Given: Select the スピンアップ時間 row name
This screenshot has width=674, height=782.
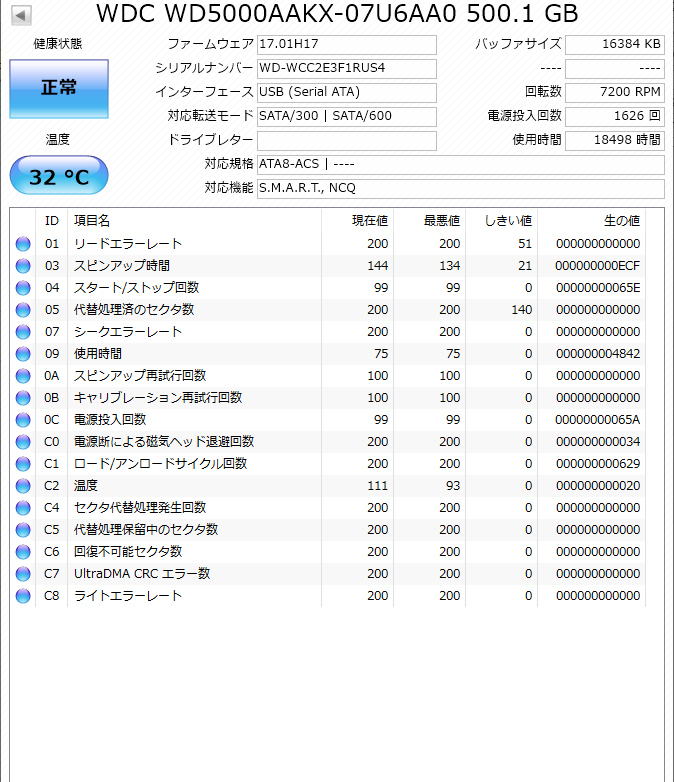Looking at the screenshot, I should point(122,266).
